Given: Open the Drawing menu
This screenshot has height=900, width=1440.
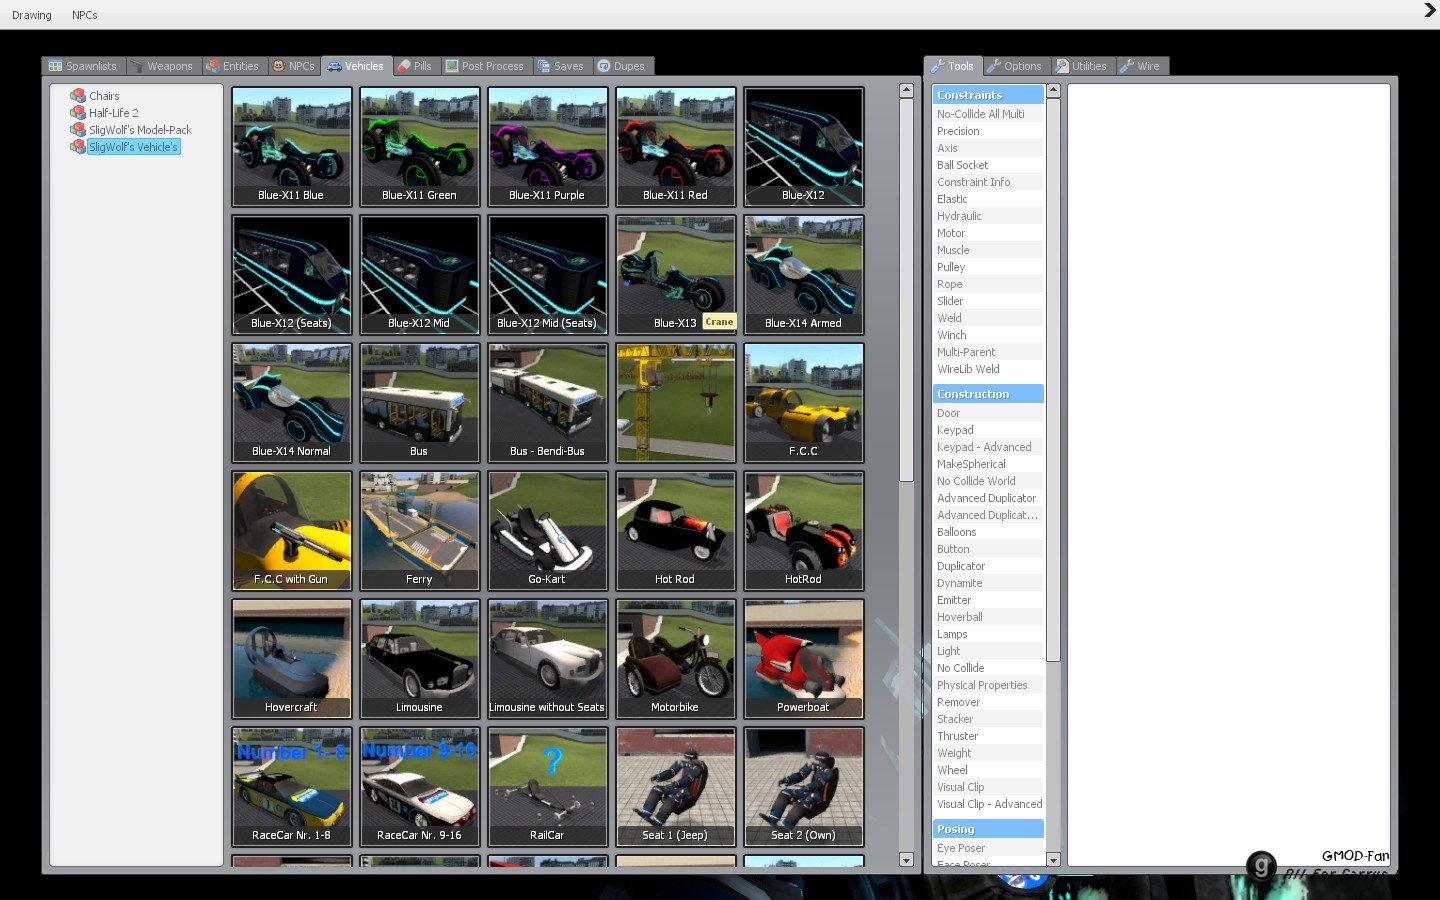Looking at the screenshot, I should point(32,15).
